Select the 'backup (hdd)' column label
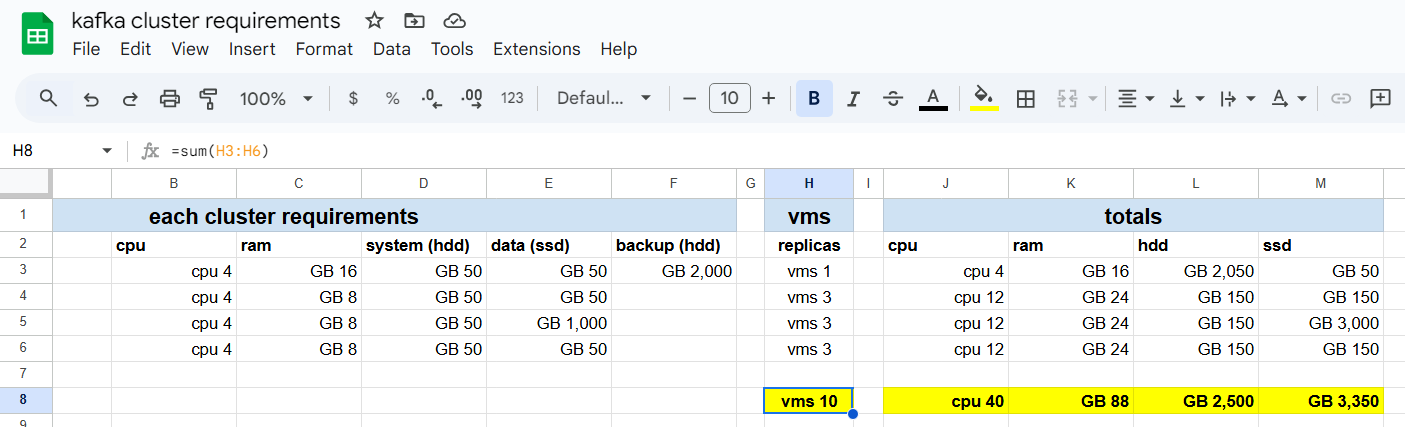 coord(673,245)
